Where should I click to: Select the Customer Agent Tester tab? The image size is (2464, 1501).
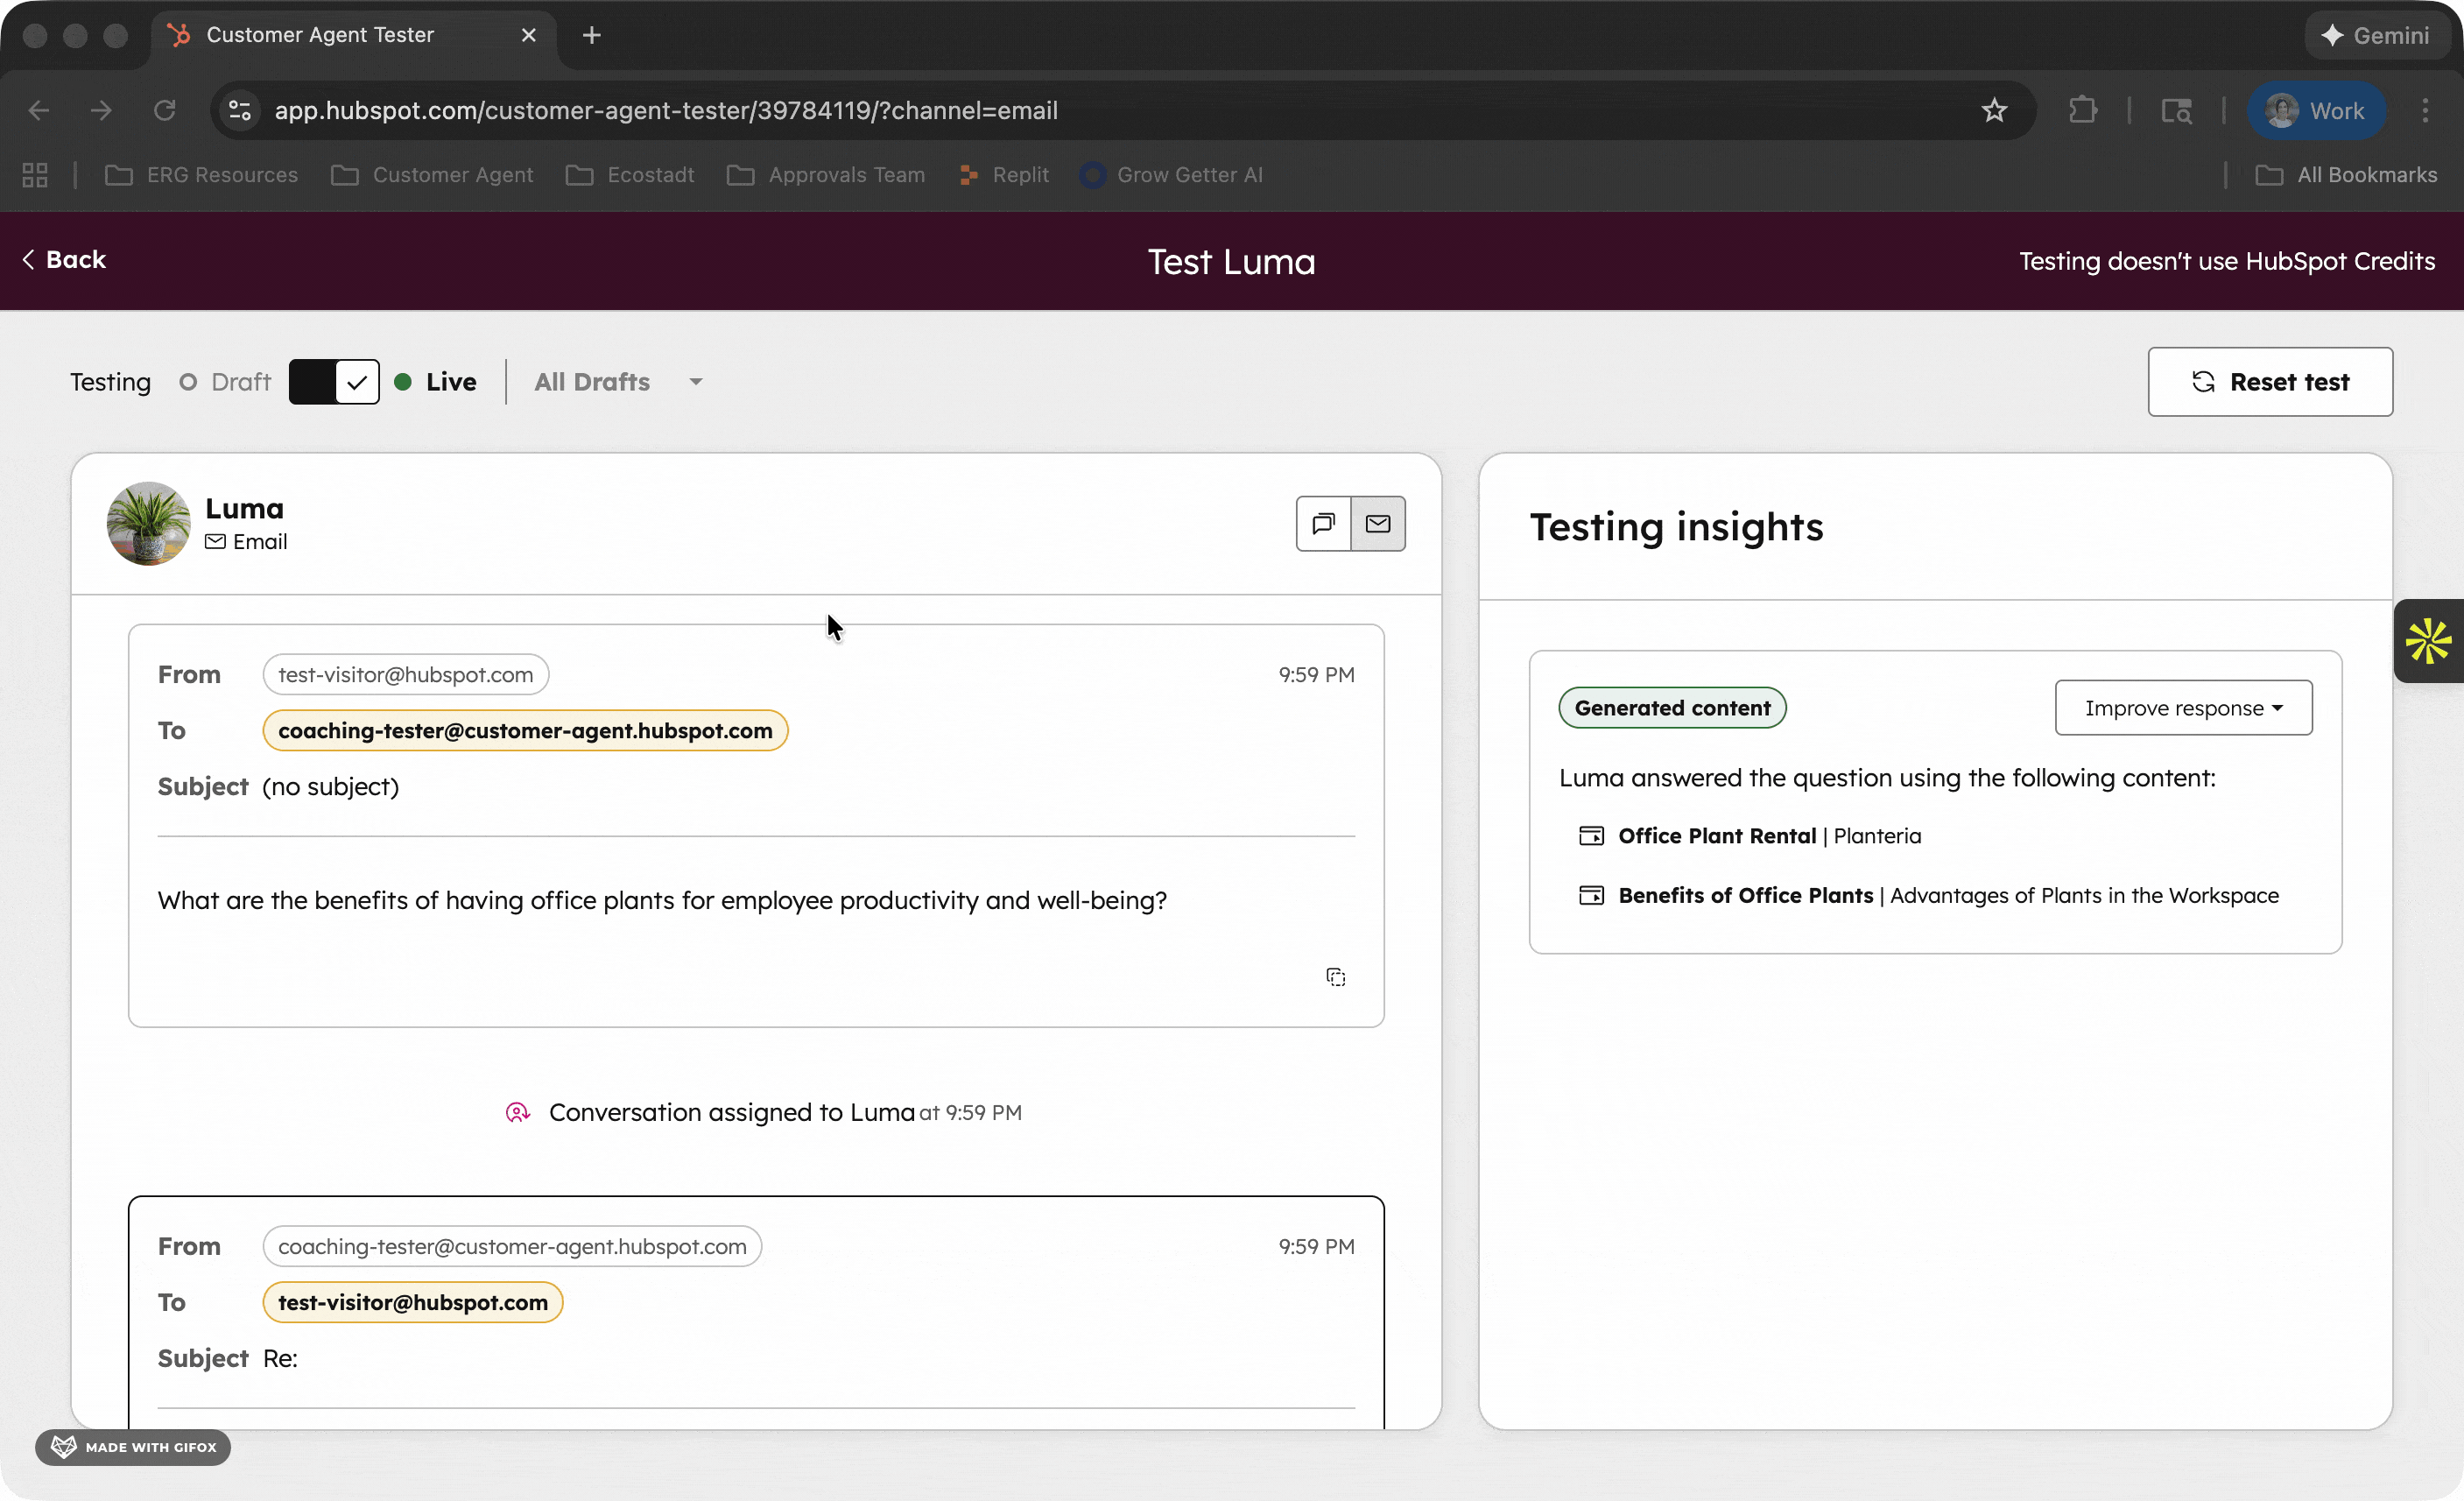click(320, 35)
